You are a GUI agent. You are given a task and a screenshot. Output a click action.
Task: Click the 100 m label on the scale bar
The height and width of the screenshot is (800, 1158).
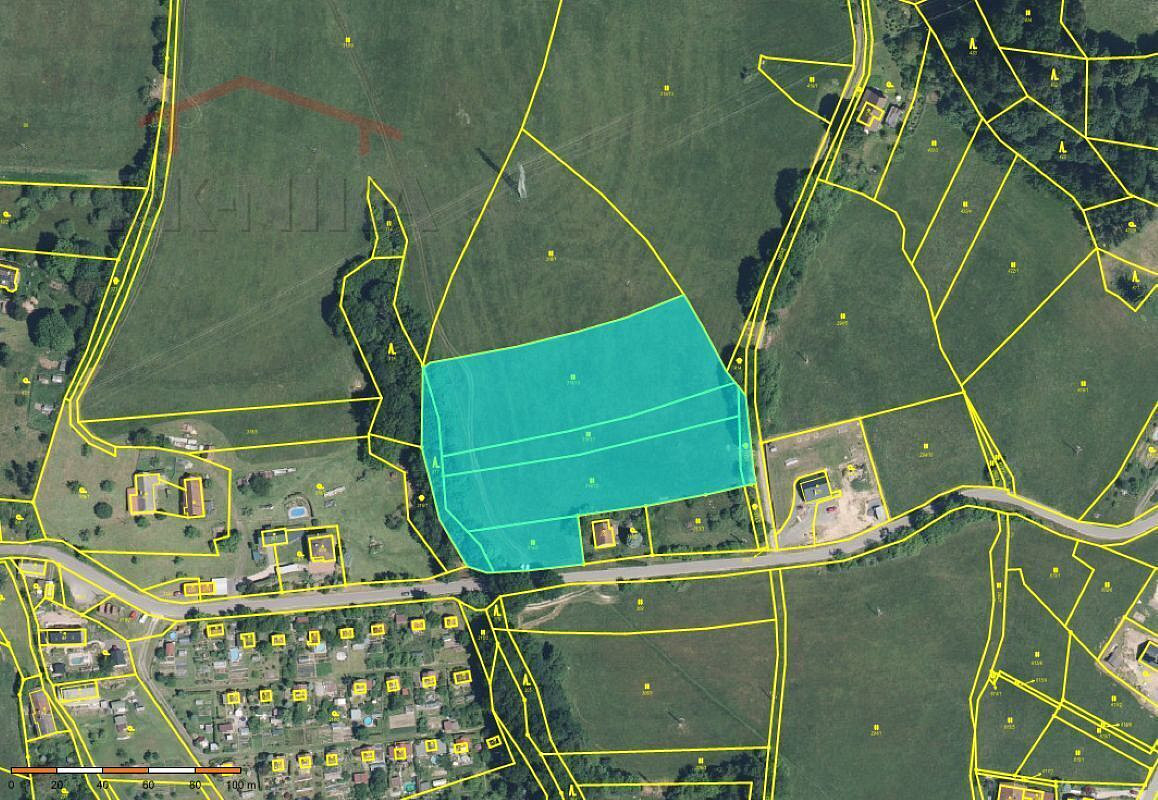tap(241, 784)
